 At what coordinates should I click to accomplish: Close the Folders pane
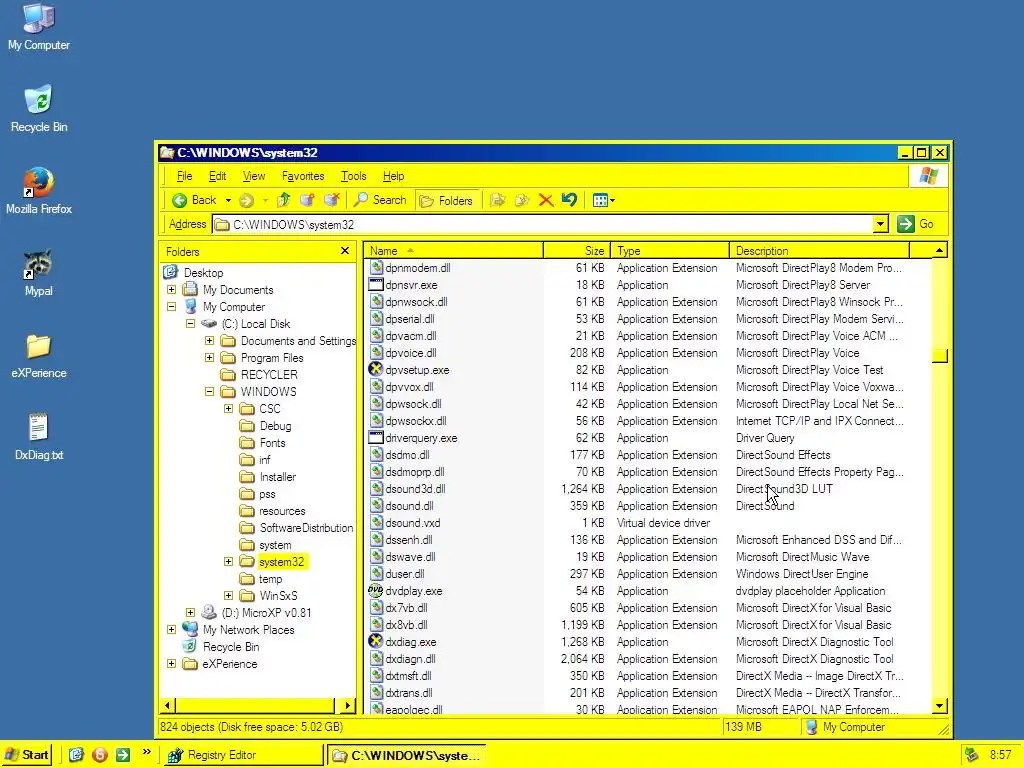[345, 251]
